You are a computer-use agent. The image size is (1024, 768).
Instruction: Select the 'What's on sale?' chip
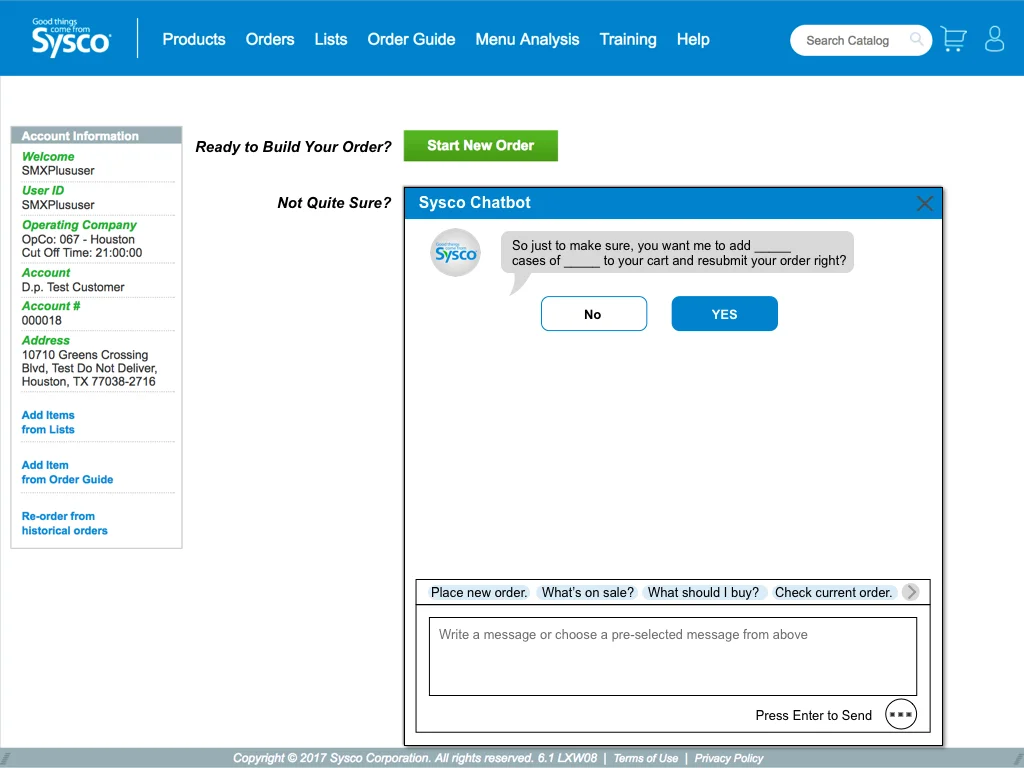click(588, 592)
